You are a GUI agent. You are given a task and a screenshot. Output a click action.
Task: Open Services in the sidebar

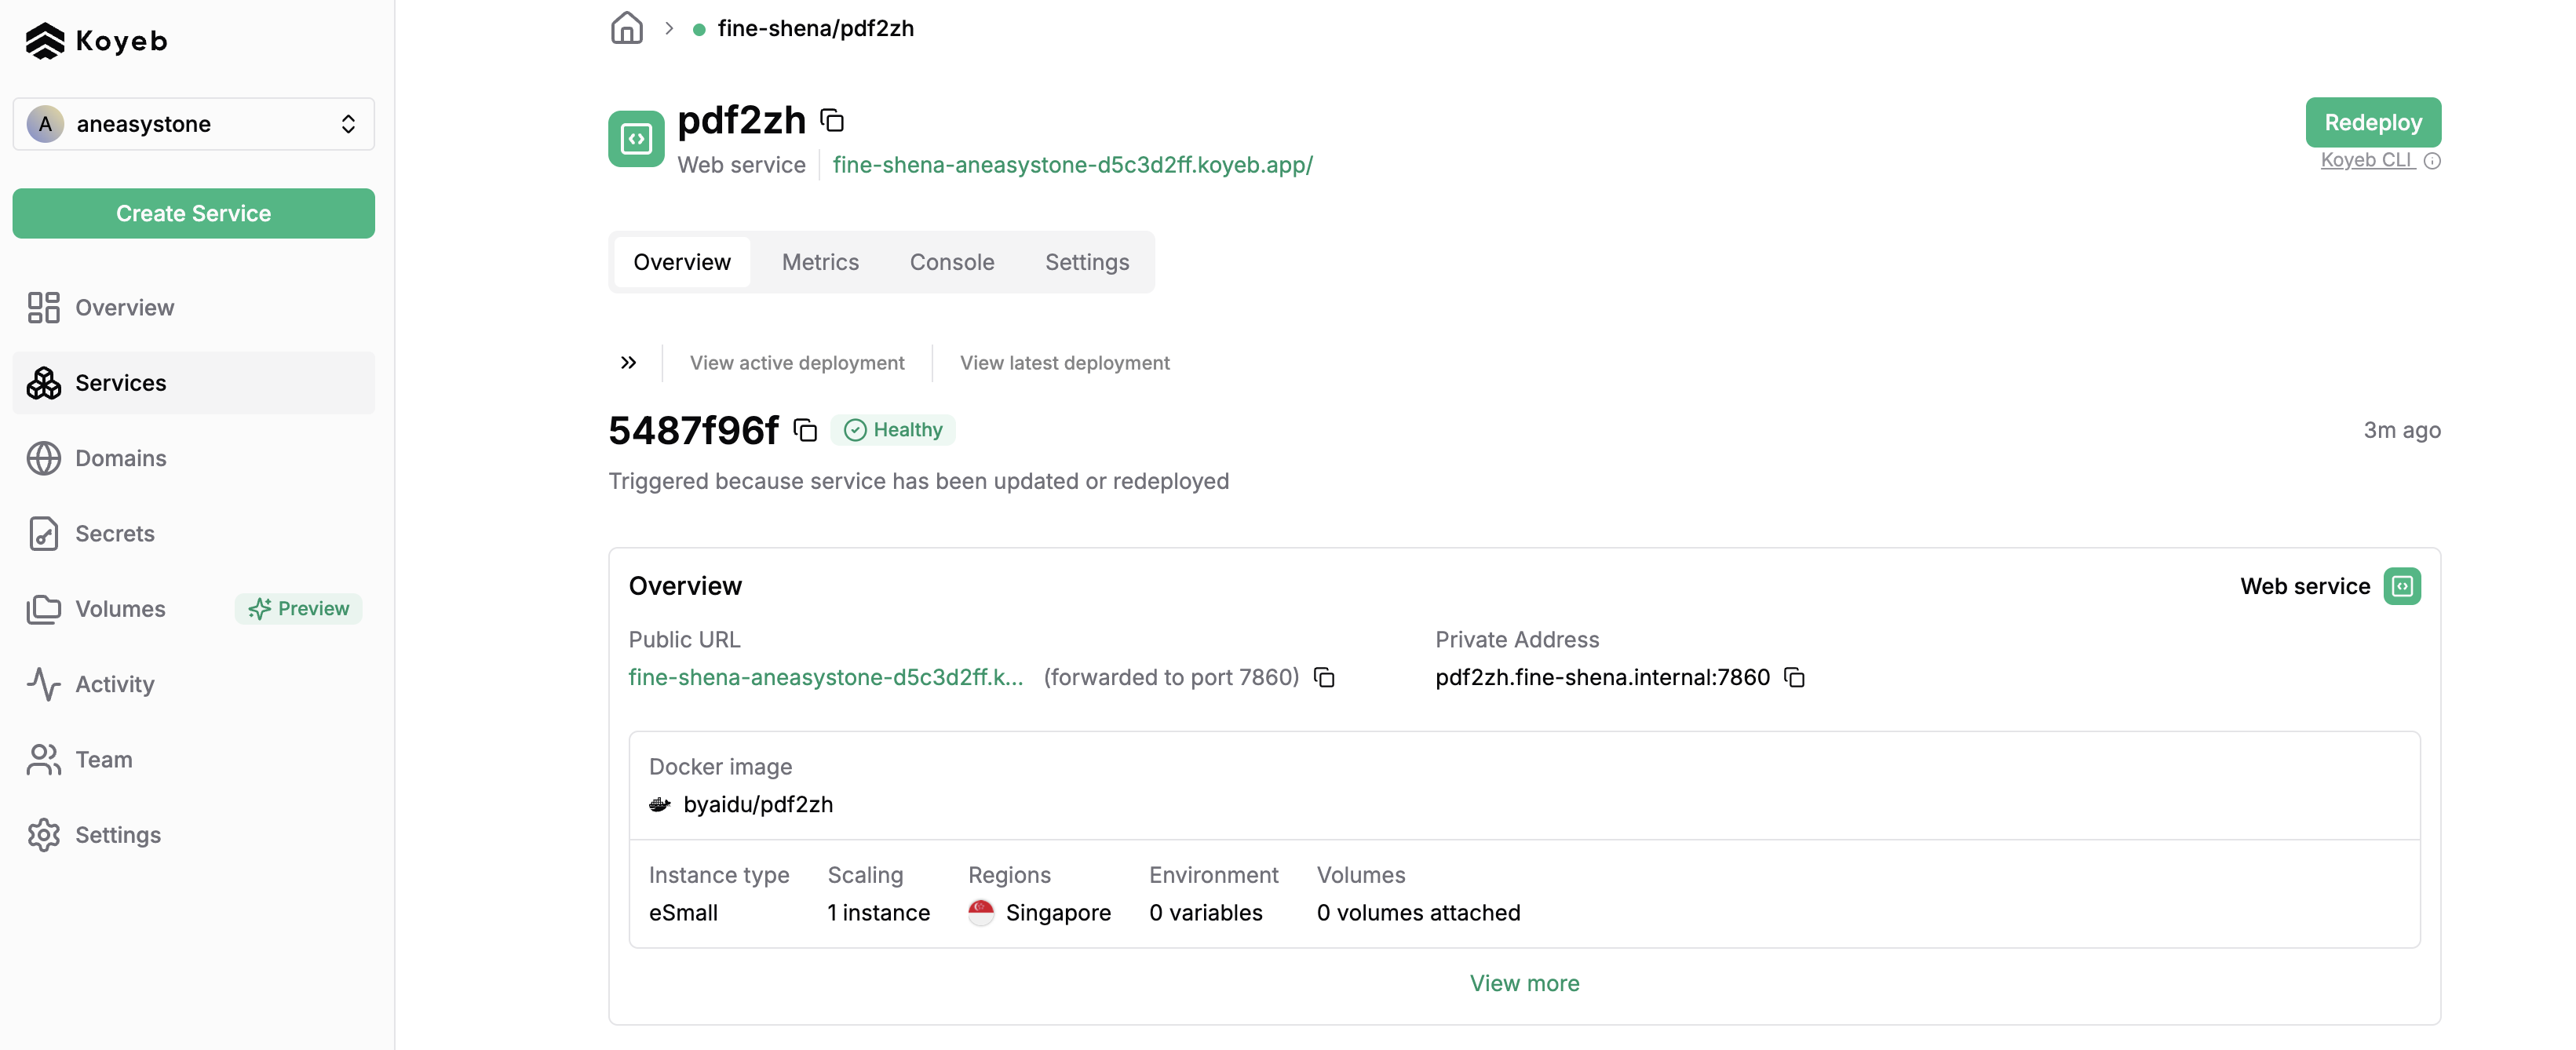pos(193,383)
